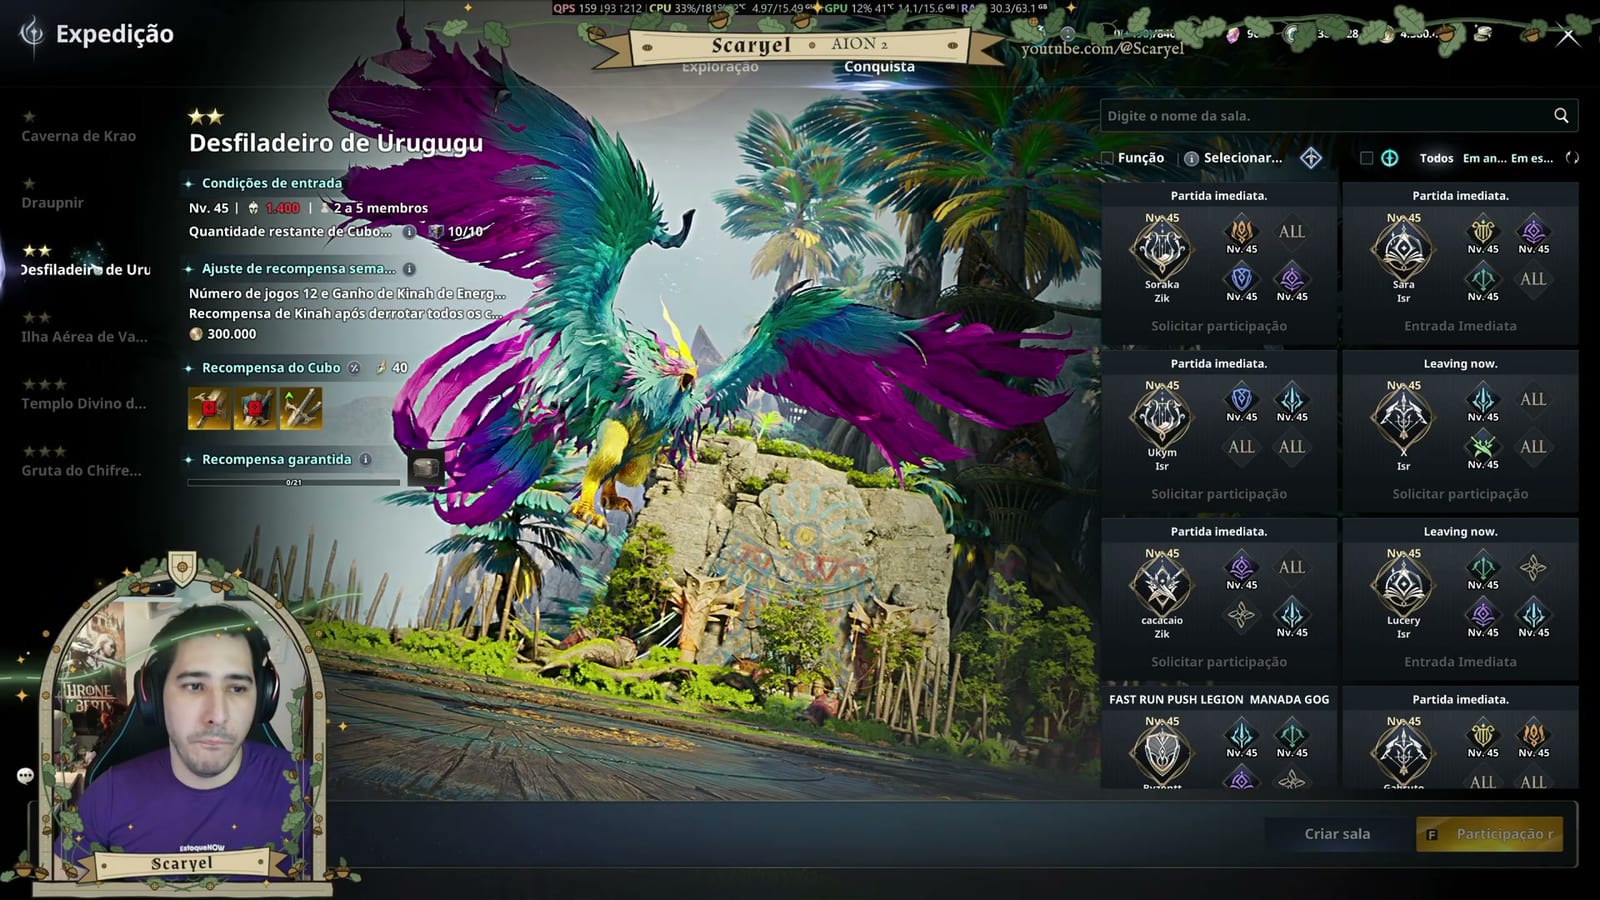Select Templo Divino d... dungeon
This screenshot has width=1600, height=900.
84,404
